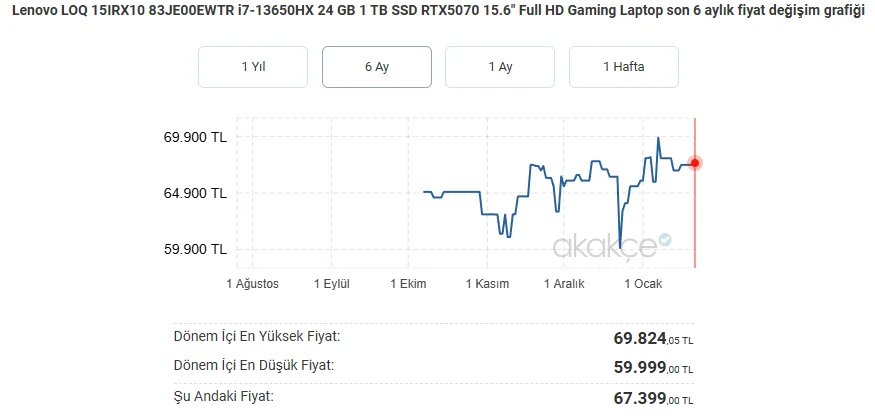
Task: Click the red current-price dot on chart
Action: point(695,163)
